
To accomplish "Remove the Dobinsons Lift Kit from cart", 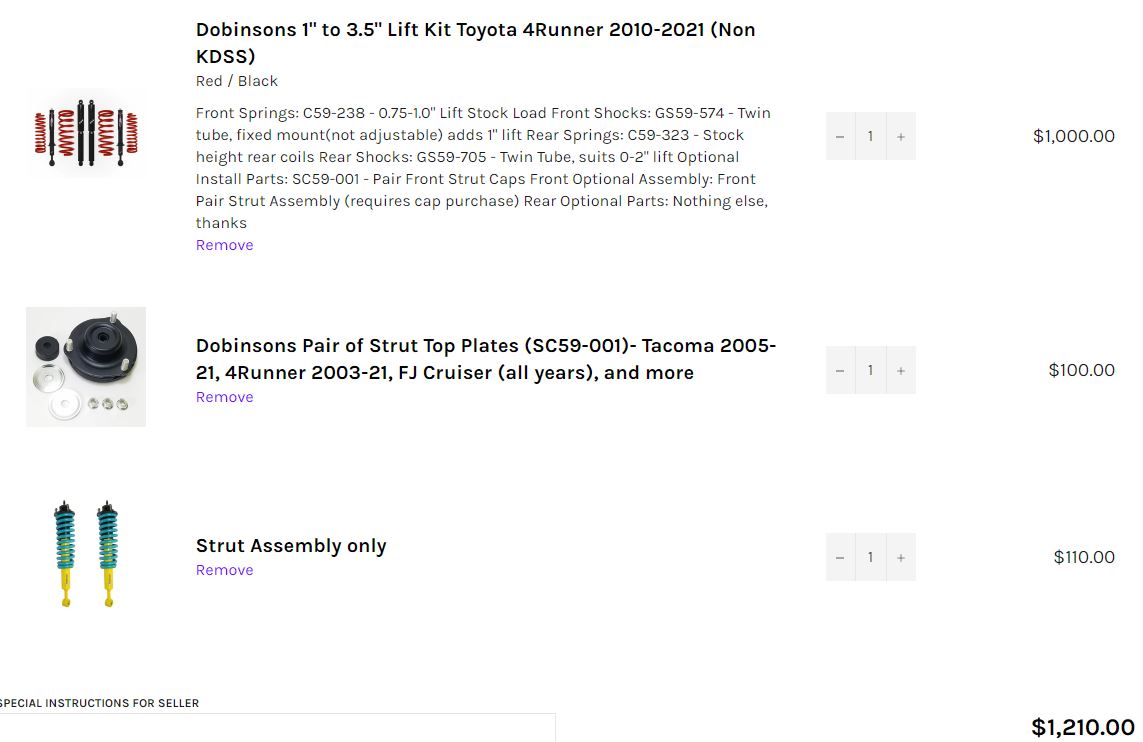I will 225,245.
